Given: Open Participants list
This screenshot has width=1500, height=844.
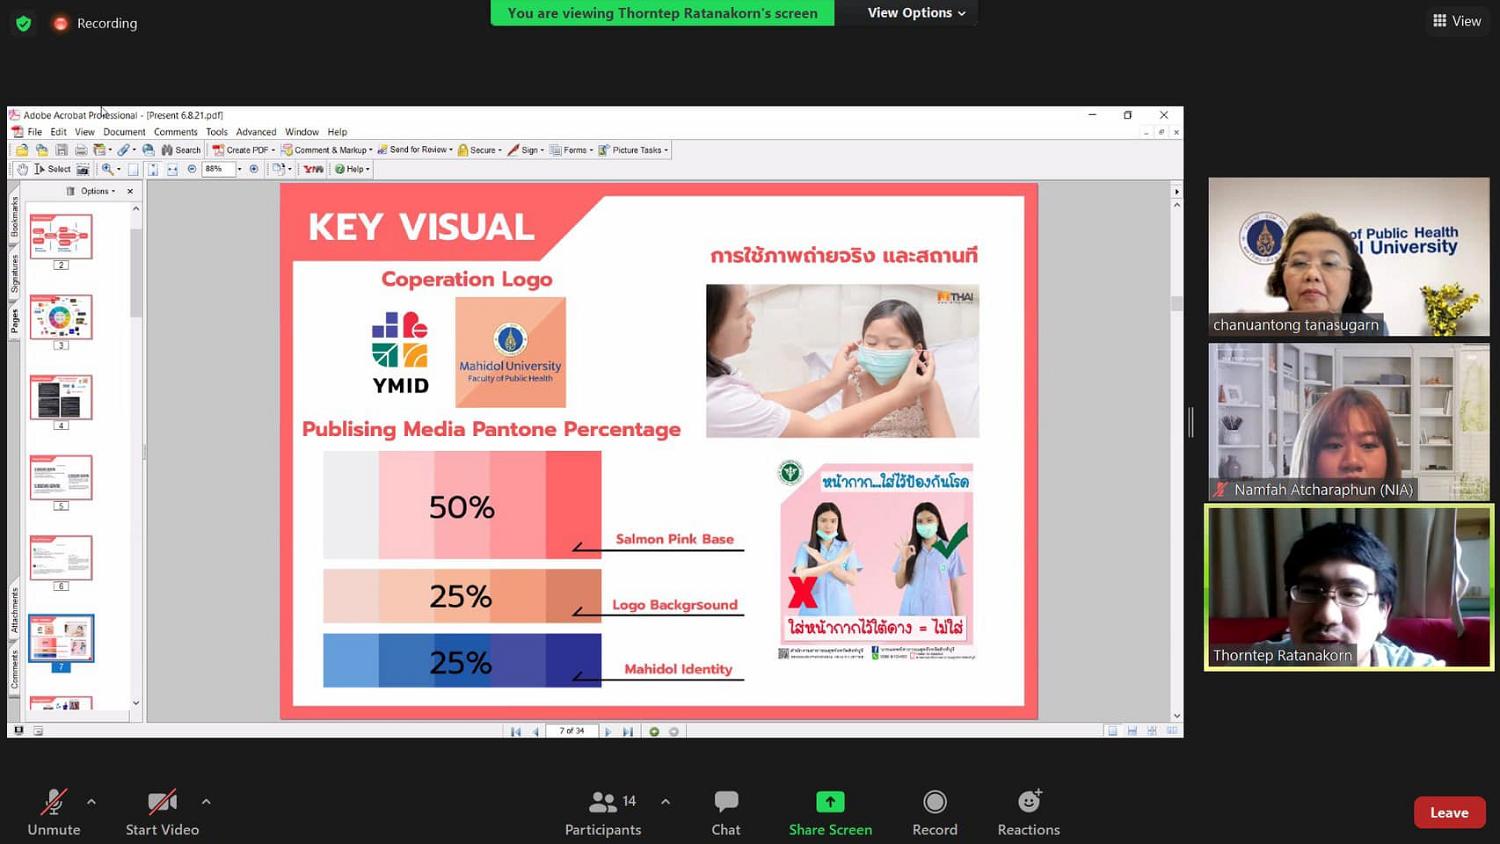Looking at the screenshot, I should click(x=602, y=812).
